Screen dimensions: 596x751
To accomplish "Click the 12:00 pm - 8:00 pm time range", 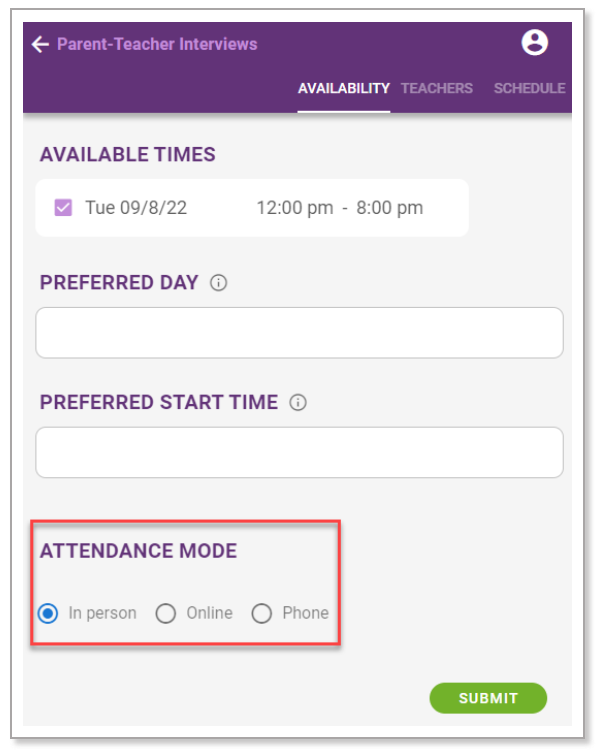I will tap(340, 208).
